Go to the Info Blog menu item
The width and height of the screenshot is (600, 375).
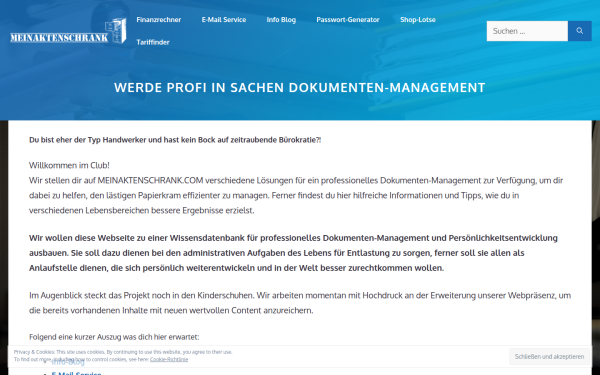tap(281, 20)
